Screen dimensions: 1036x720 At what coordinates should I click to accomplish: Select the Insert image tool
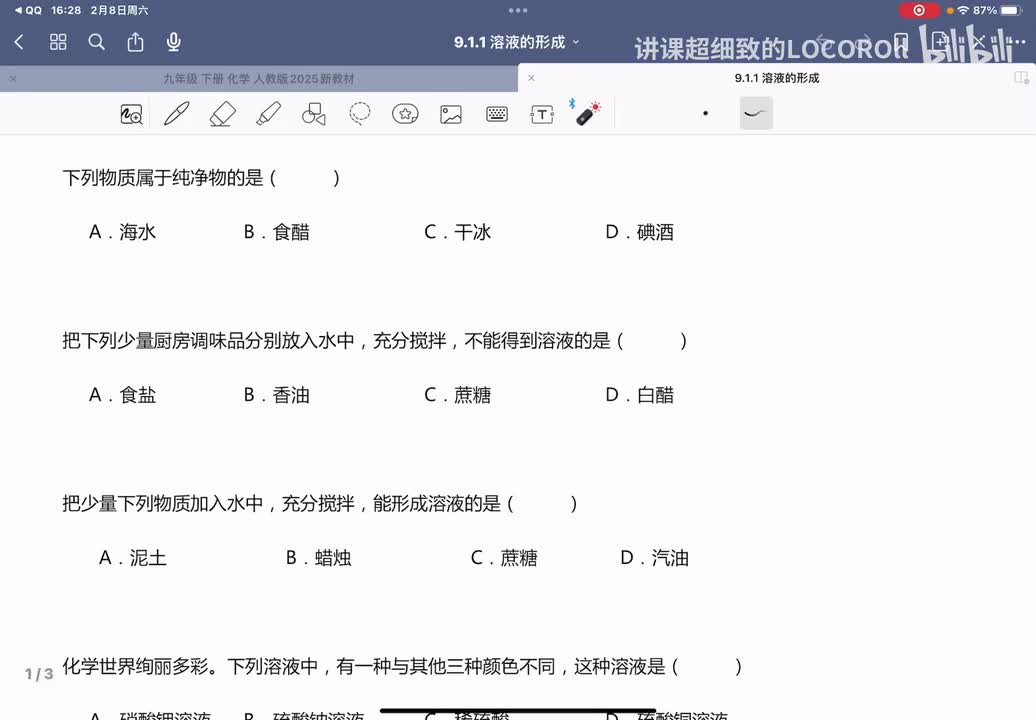tap(451, 114)
